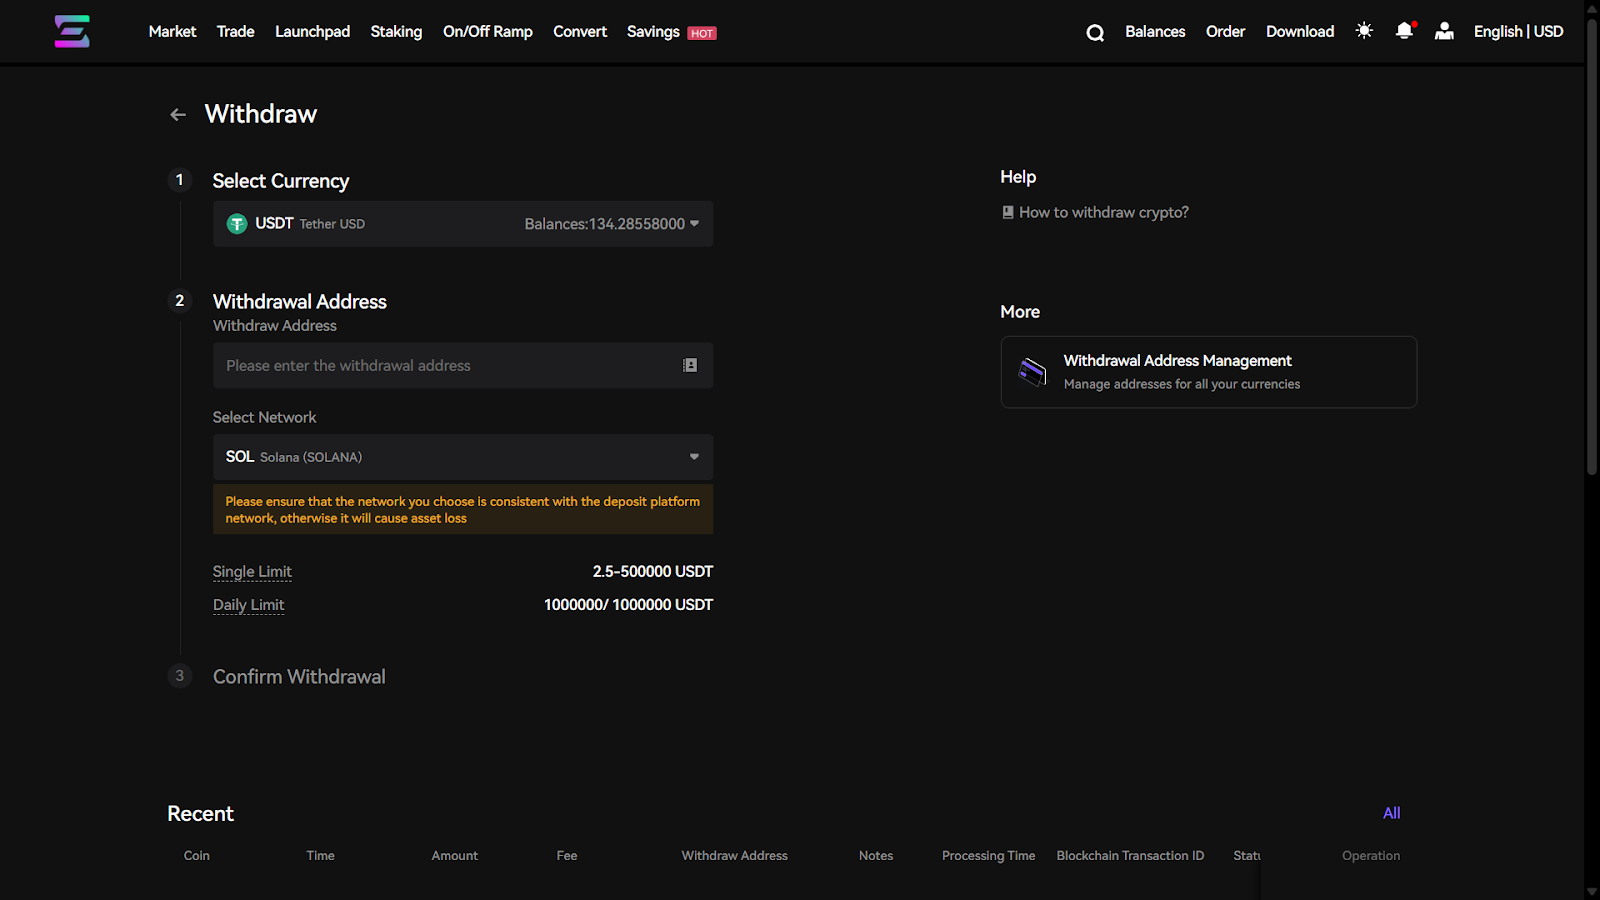This screenshot has width=1600, height=900.
Task: Click the Balances link in header
Action: point(1155,32)
